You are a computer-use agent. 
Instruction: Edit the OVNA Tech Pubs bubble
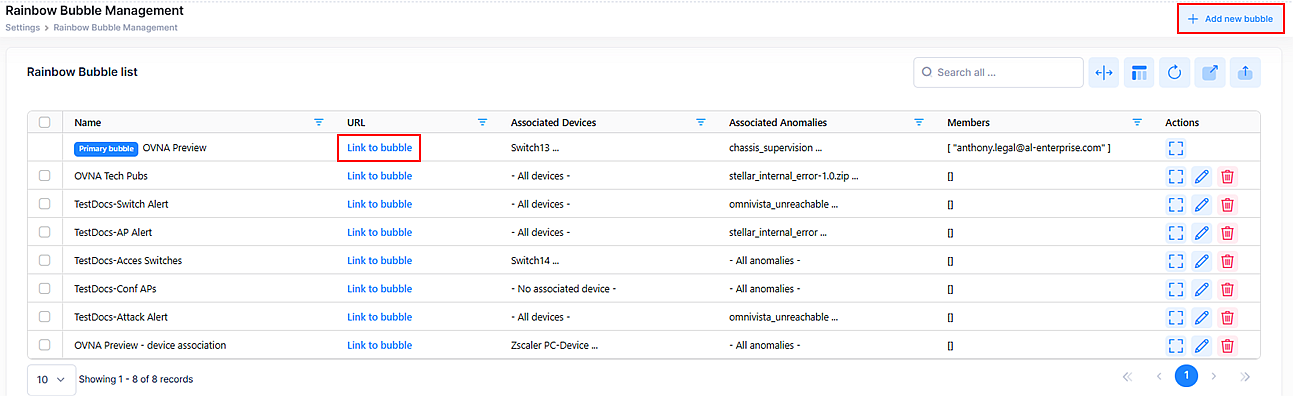tap(1202, 176)
